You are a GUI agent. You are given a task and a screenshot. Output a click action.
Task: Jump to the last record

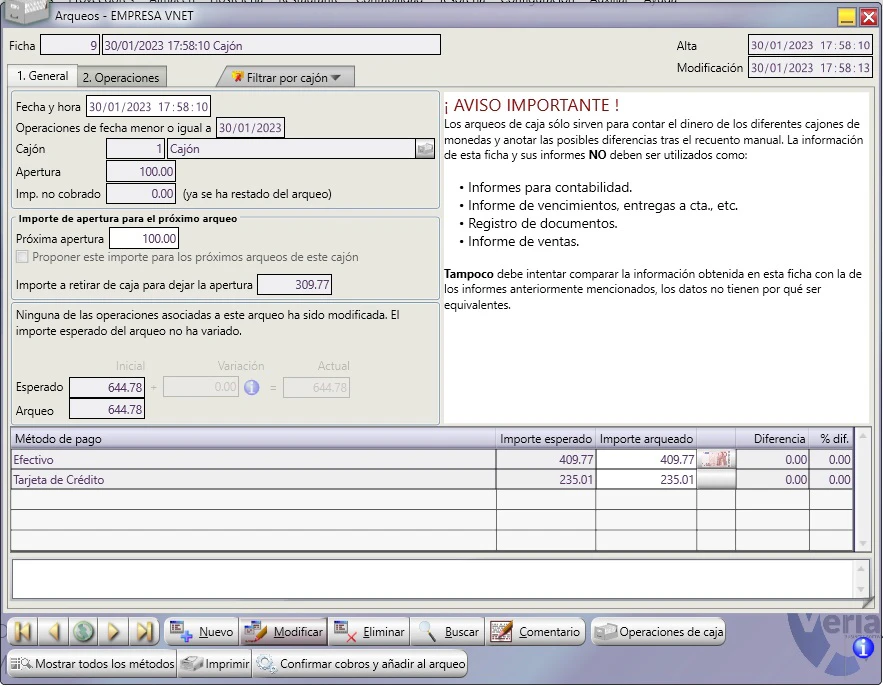pyautogui.click(x=144, y=632)
